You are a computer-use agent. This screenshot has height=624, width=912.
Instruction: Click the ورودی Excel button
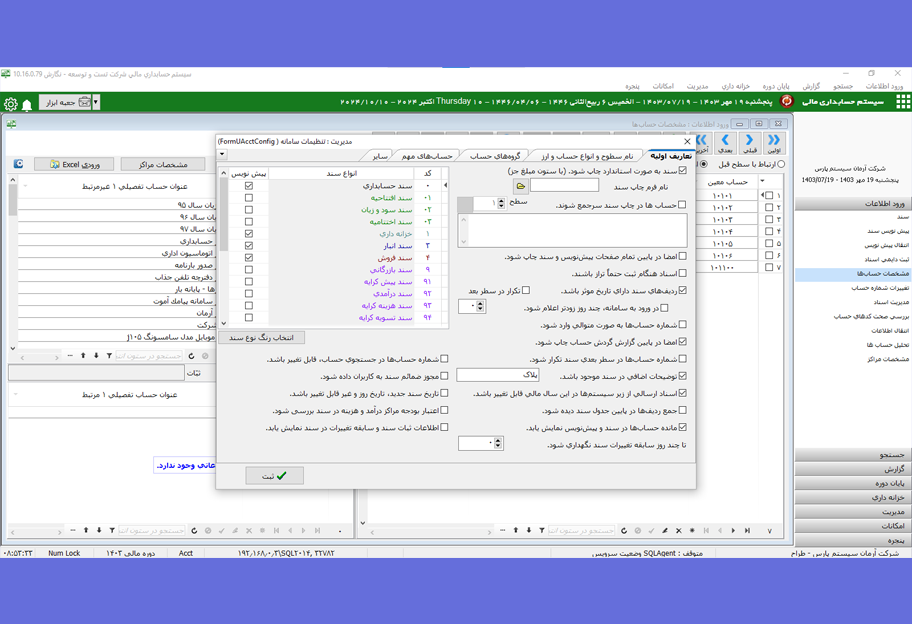click(74, 165)
